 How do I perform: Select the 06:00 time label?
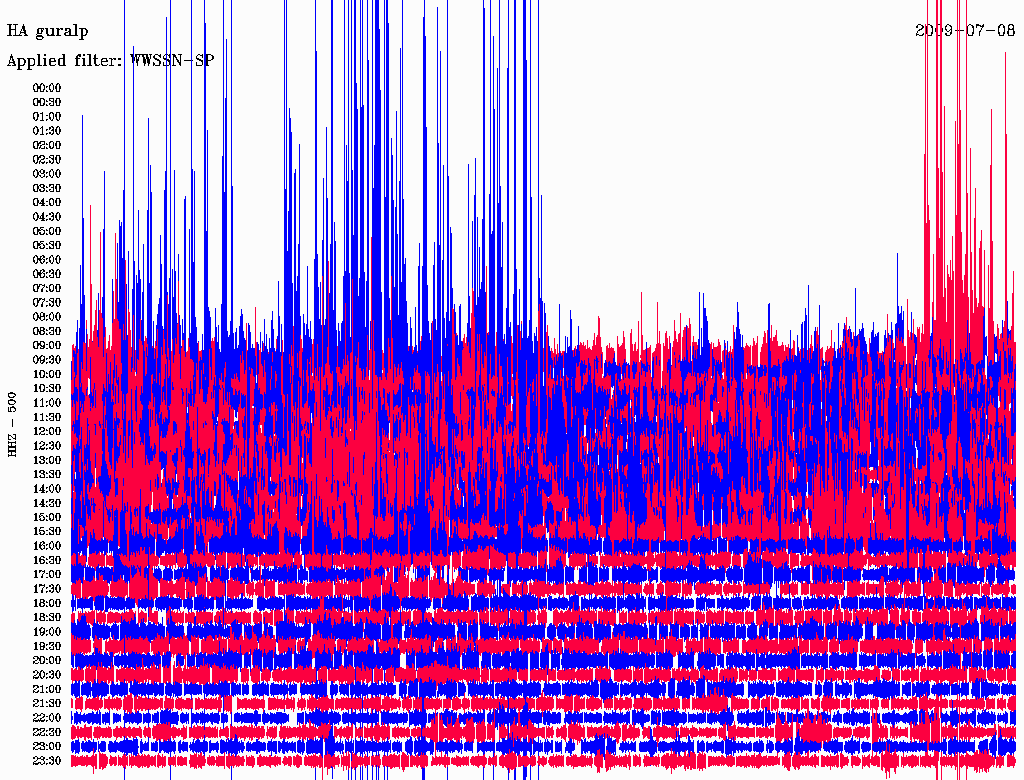click(47, 259)
